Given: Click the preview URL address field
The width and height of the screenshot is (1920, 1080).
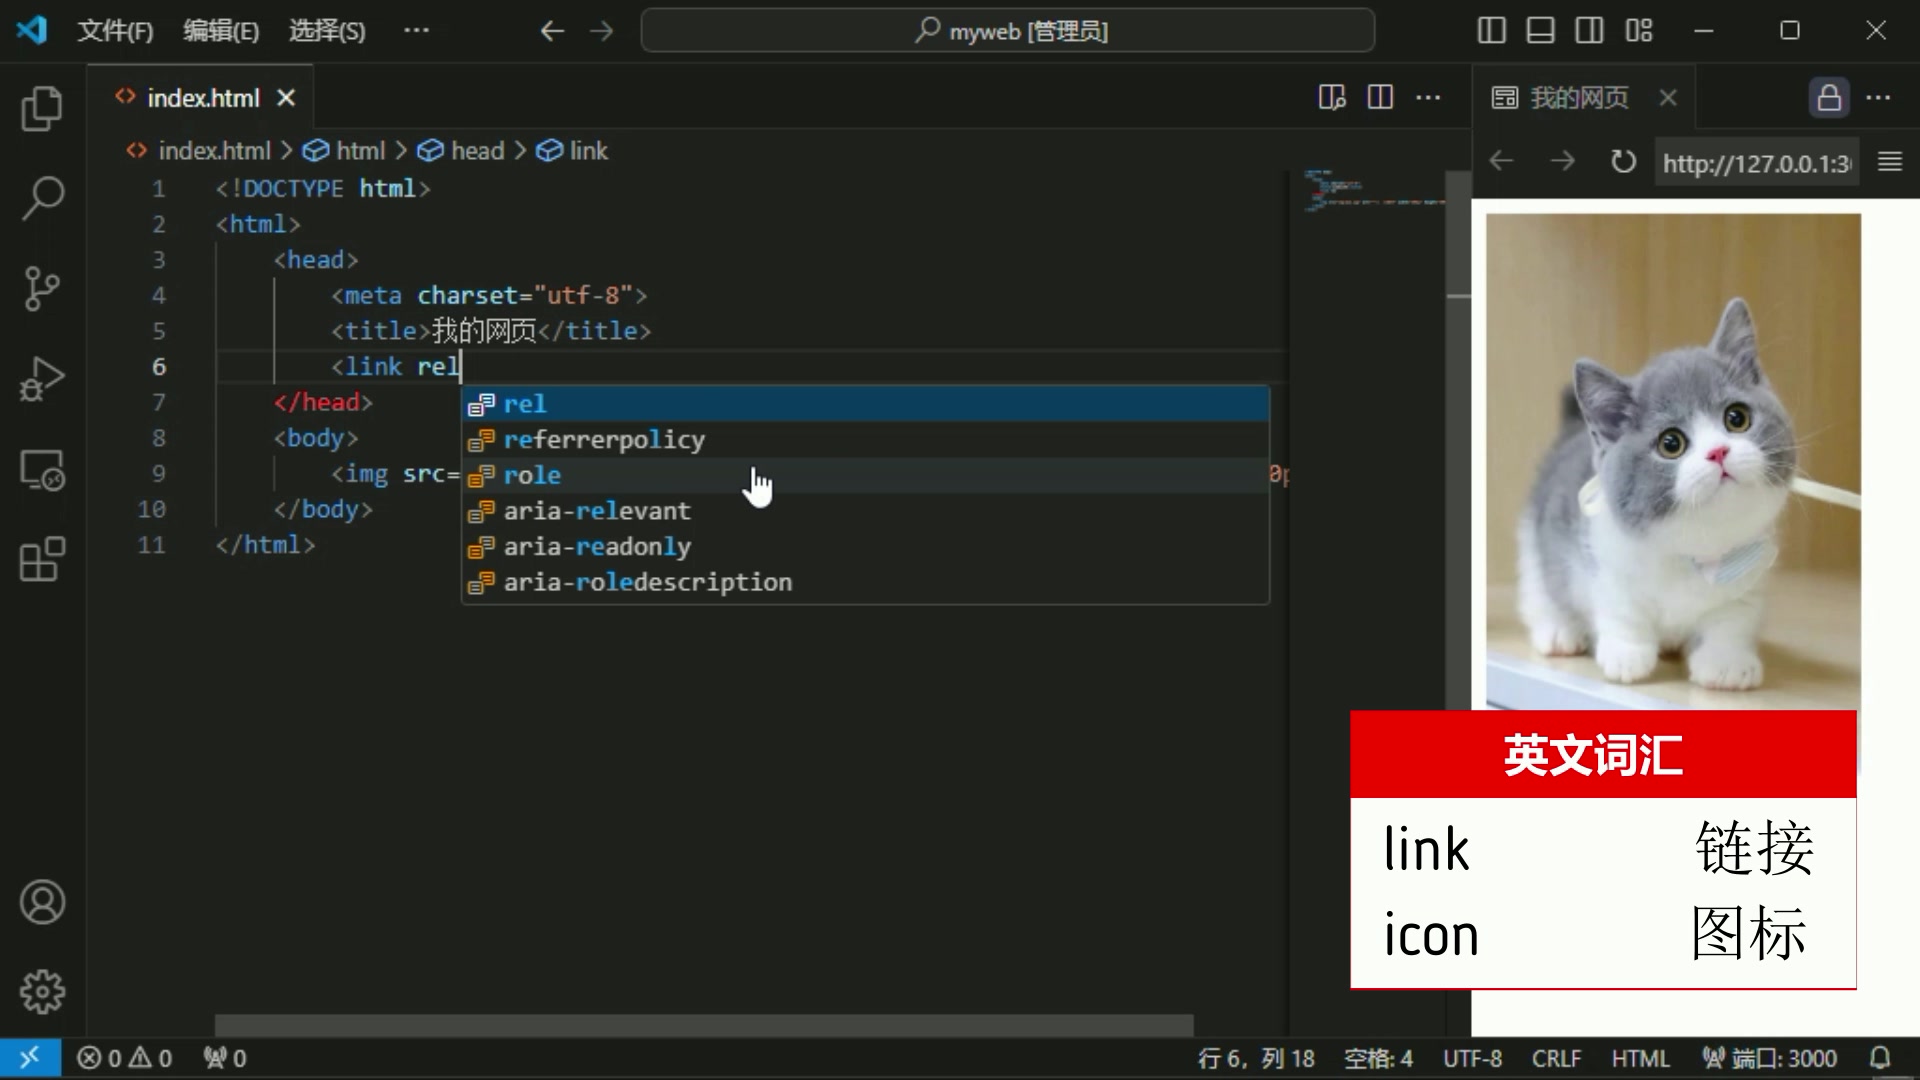Looking at the screenshot, I should 1756,163.
